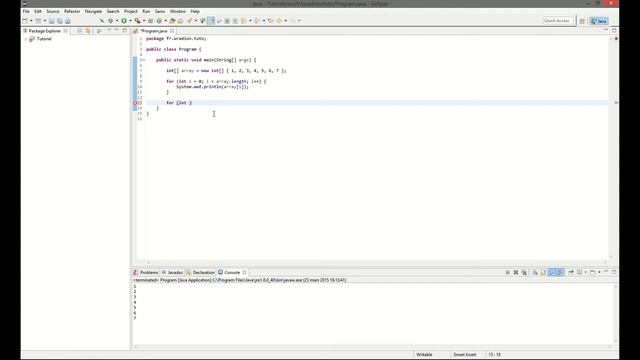Click the Open Console icon
The image size is (640, 360).
coord(593,272)
